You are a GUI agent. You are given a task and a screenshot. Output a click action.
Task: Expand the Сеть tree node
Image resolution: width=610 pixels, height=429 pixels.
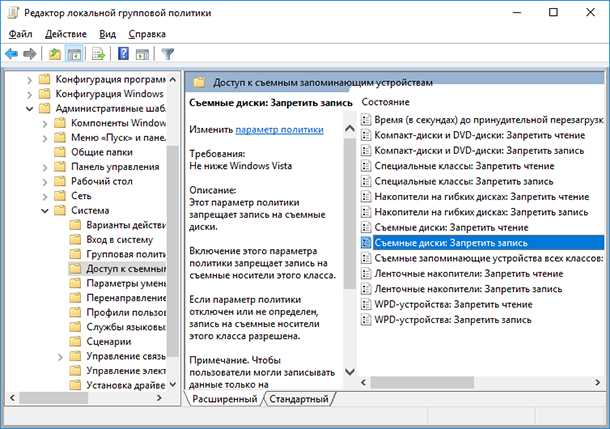tap(45, 196)
